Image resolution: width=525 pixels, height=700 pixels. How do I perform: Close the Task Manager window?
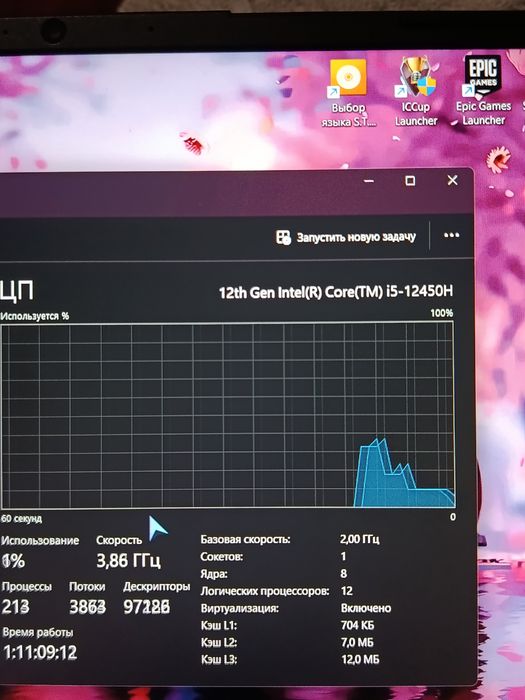[452, 180]
